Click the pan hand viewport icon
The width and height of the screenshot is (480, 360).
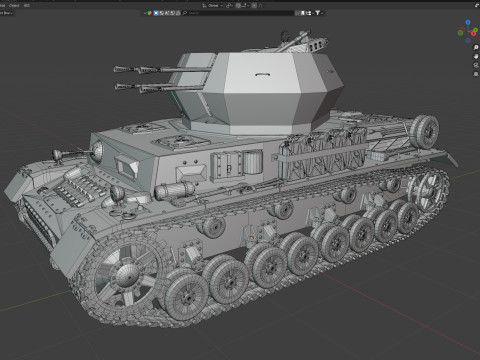point(476,56)
